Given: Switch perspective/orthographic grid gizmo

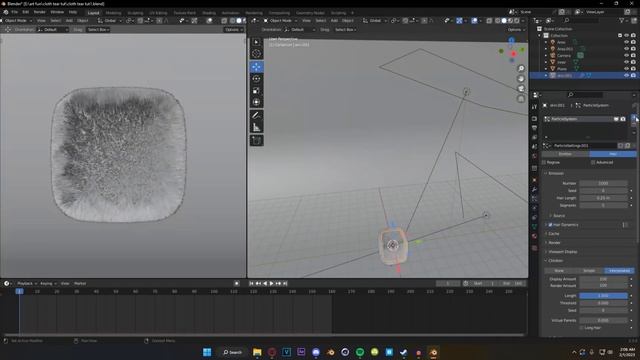Looking at the screenshot, I should pyautogui.click(x=521, y=99).
